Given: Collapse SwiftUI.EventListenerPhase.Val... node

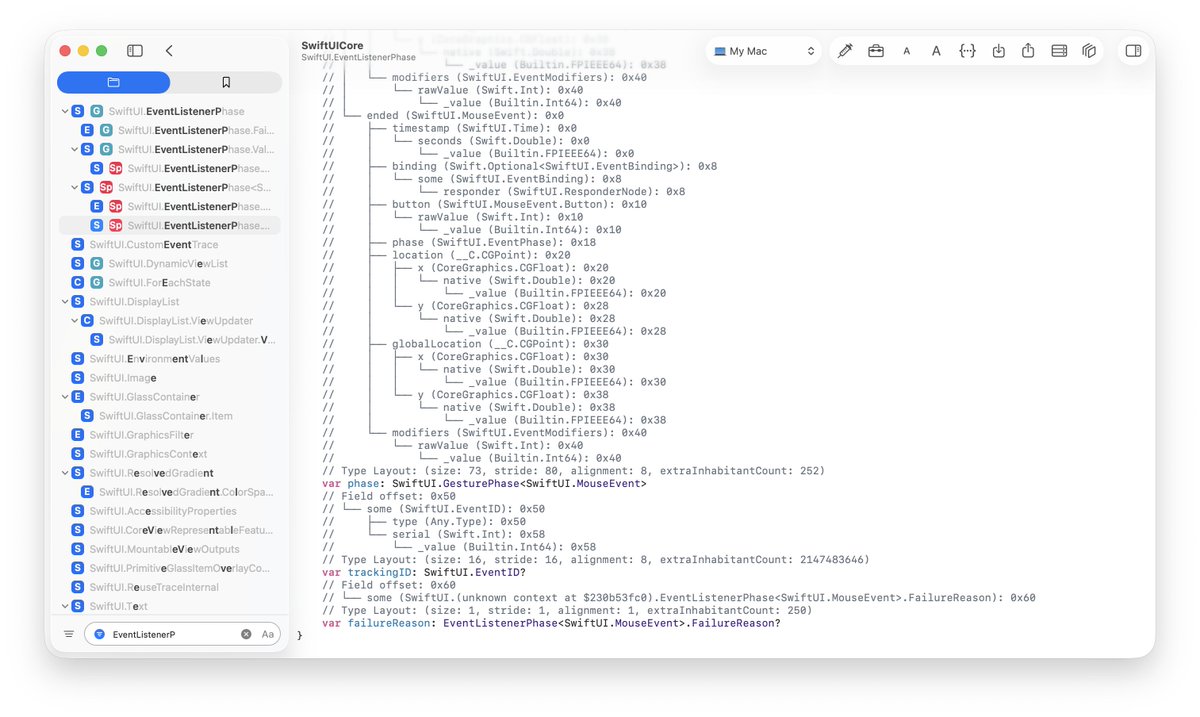Looking at the screenshot, I should (x=75, y=149).
